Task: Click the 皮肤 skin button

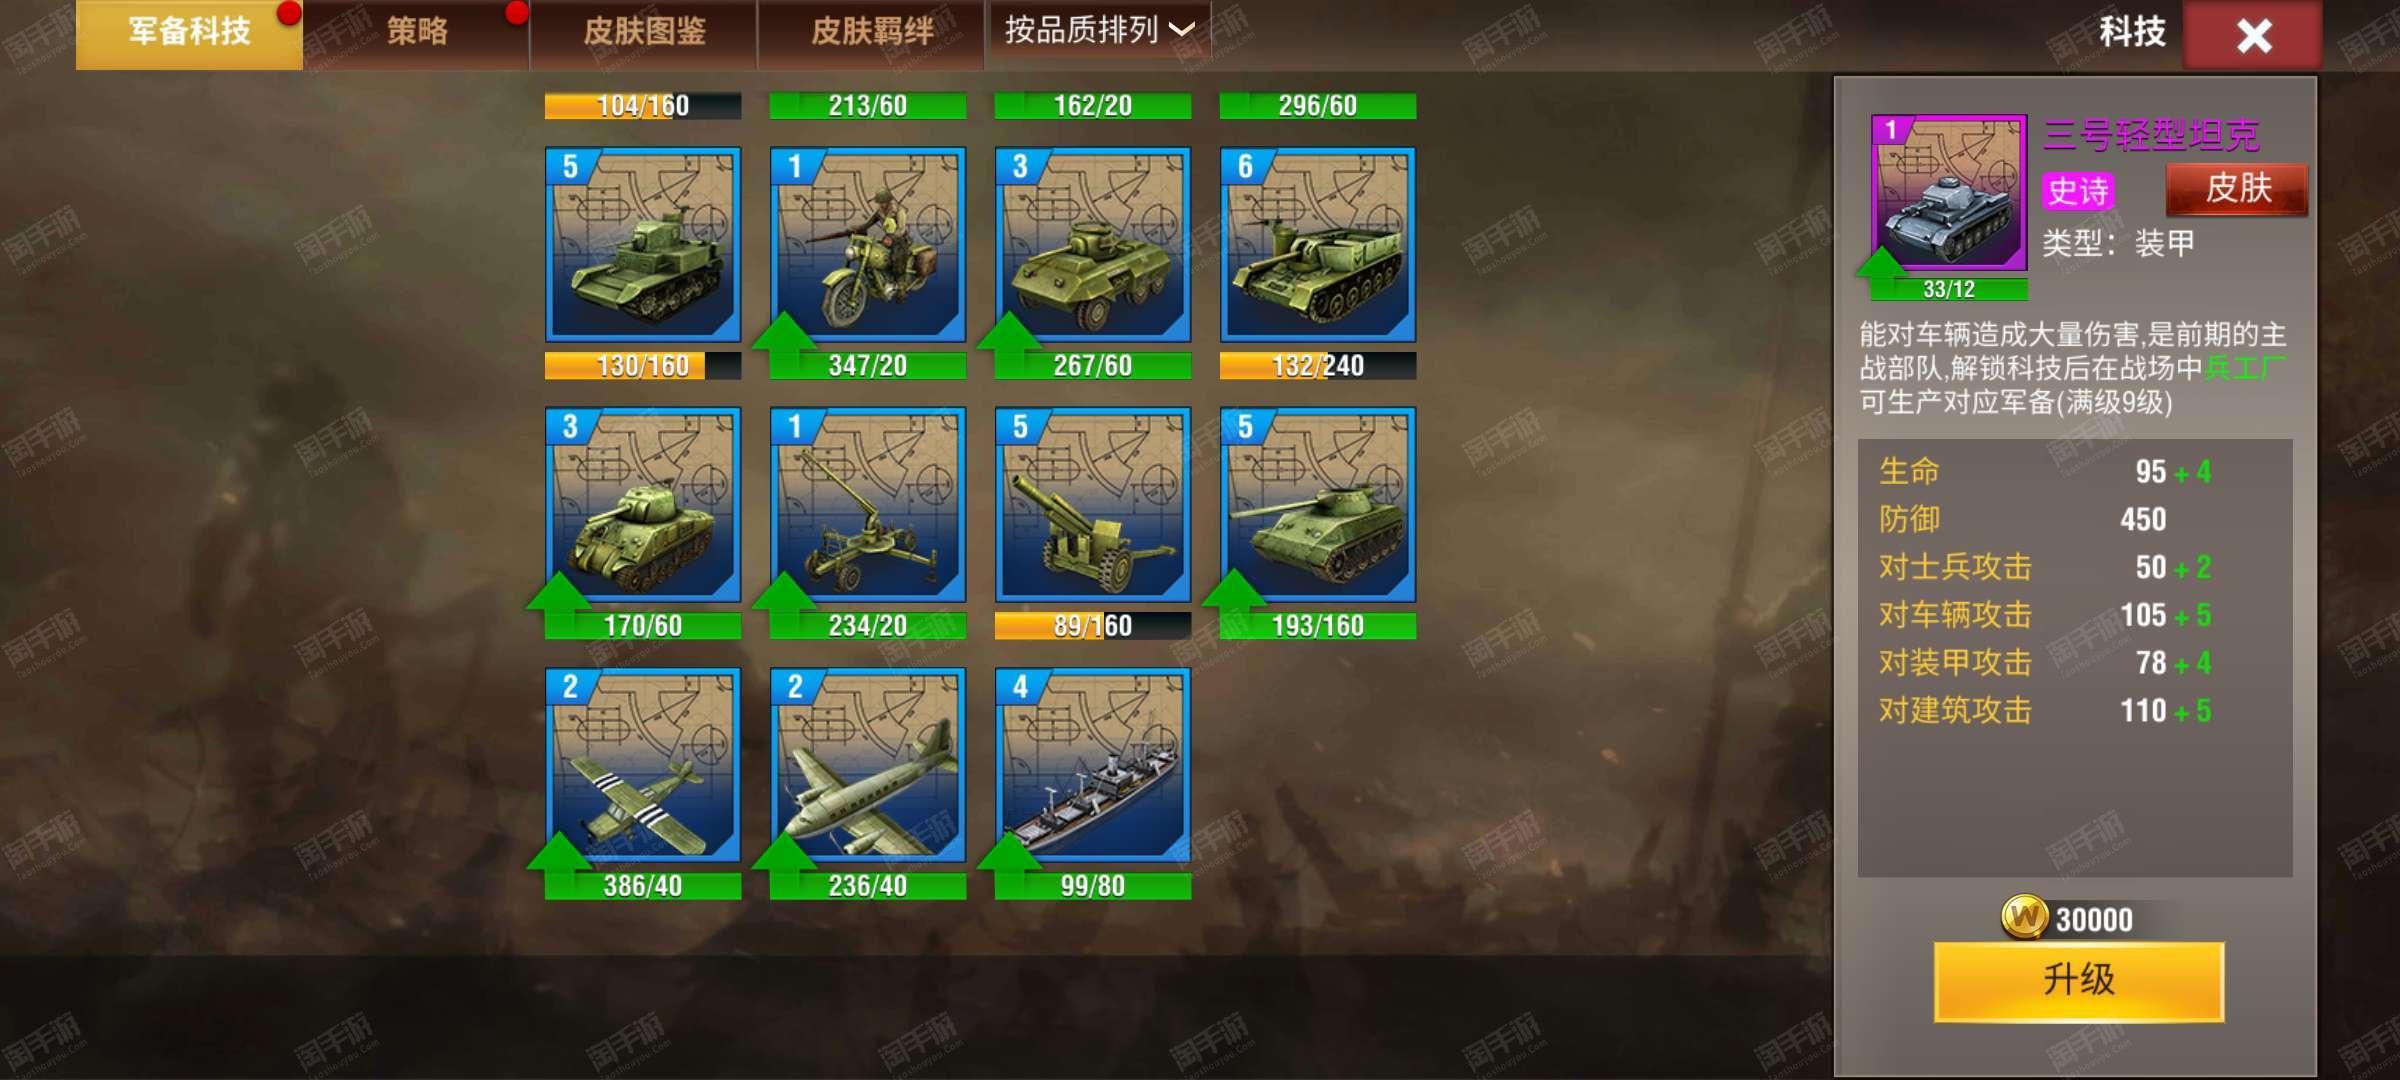Action: tap(2238, 189)
